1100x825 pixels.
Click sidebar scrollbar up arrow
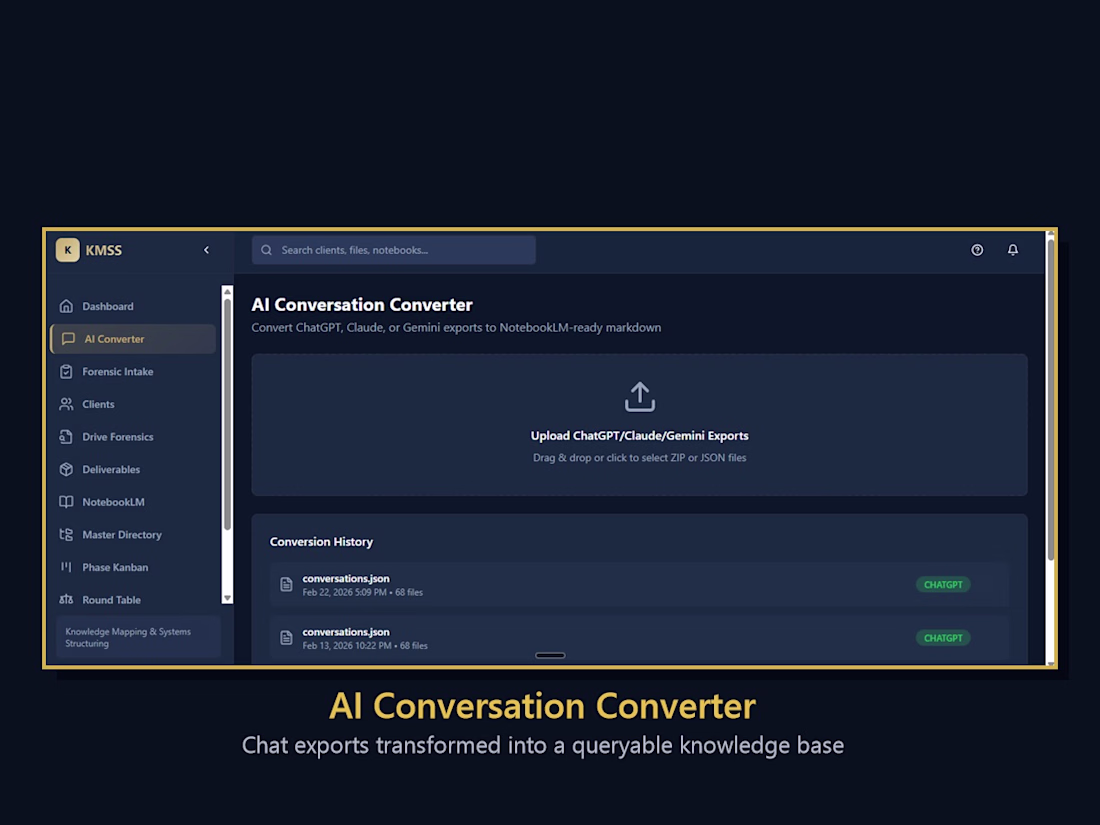click(x=227, y=291)
